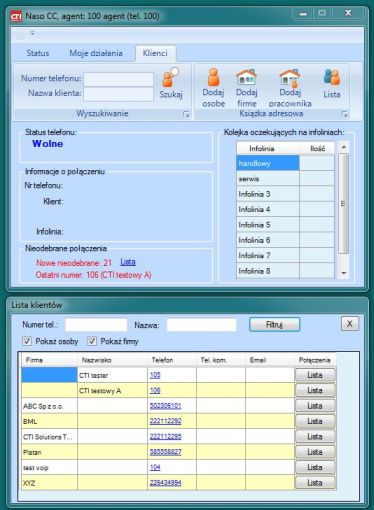This screenshot has height=510, width=374.
Task: Click the queue scrollbar down arrow
Action: (344, 273)
